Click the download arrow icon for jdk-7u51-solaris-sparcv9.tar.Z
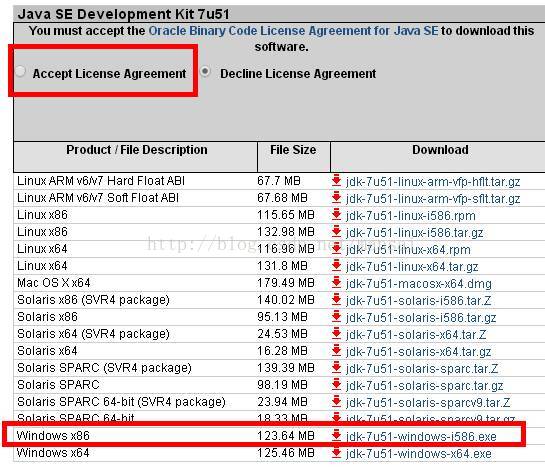The width and height of the screenshot is (545, 467). pos(336,402)
